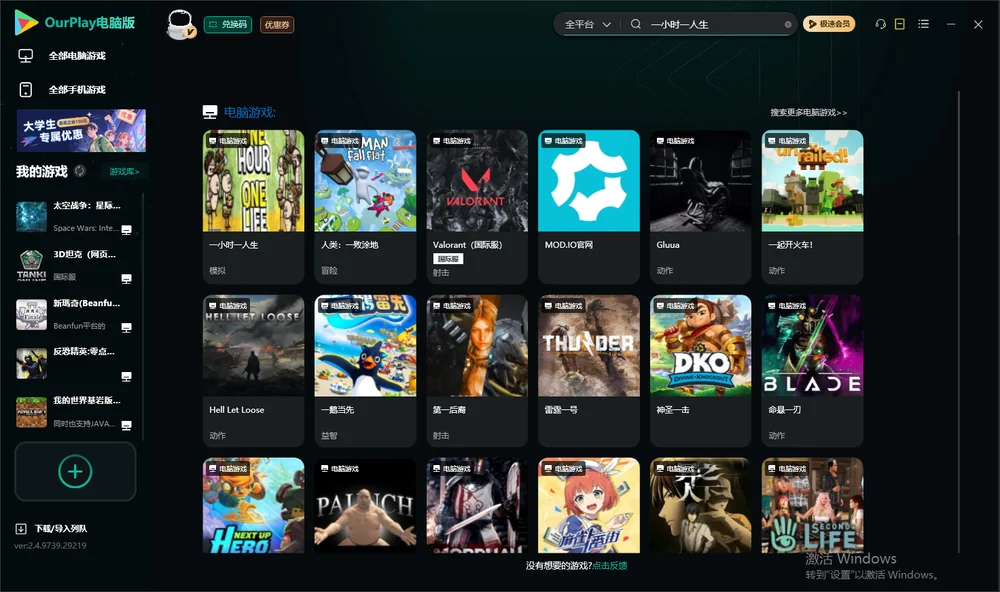Click the phone icon for mobile games
The width and height of the screenshot is (1000, 592).
click(26, 90)
